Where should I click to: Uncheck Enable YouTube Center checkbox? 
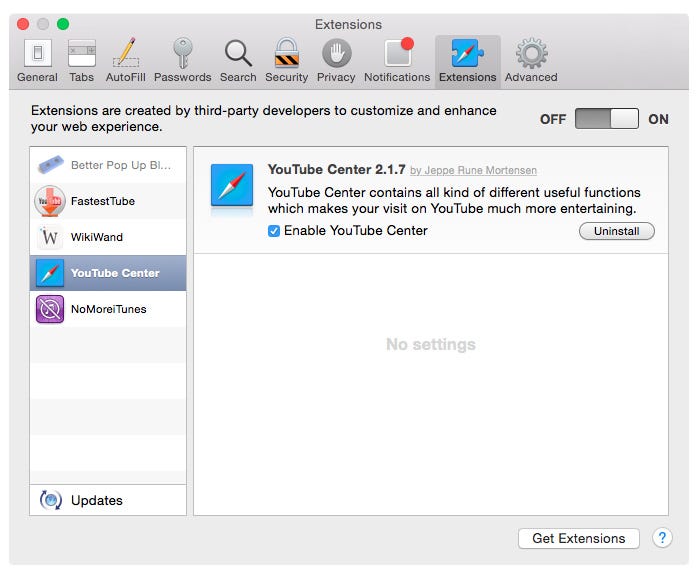pos(274,231)
